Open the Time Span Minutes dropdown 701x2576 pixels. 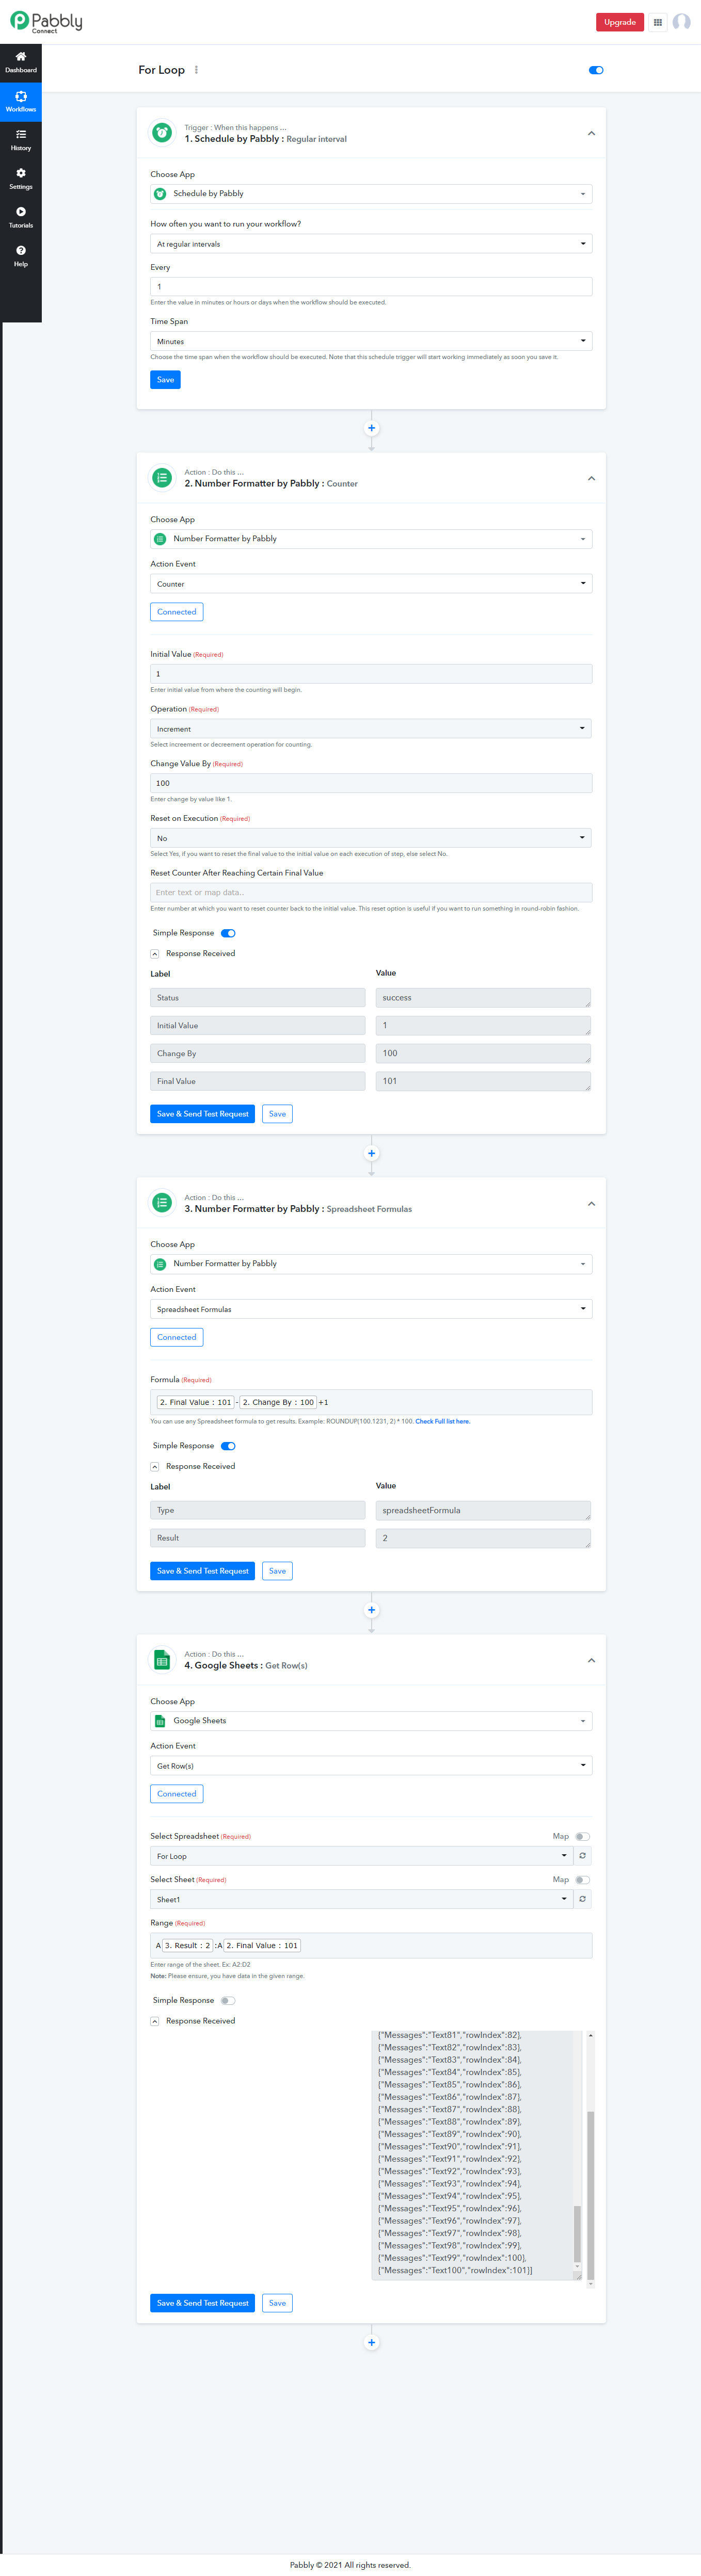point(371,341)
